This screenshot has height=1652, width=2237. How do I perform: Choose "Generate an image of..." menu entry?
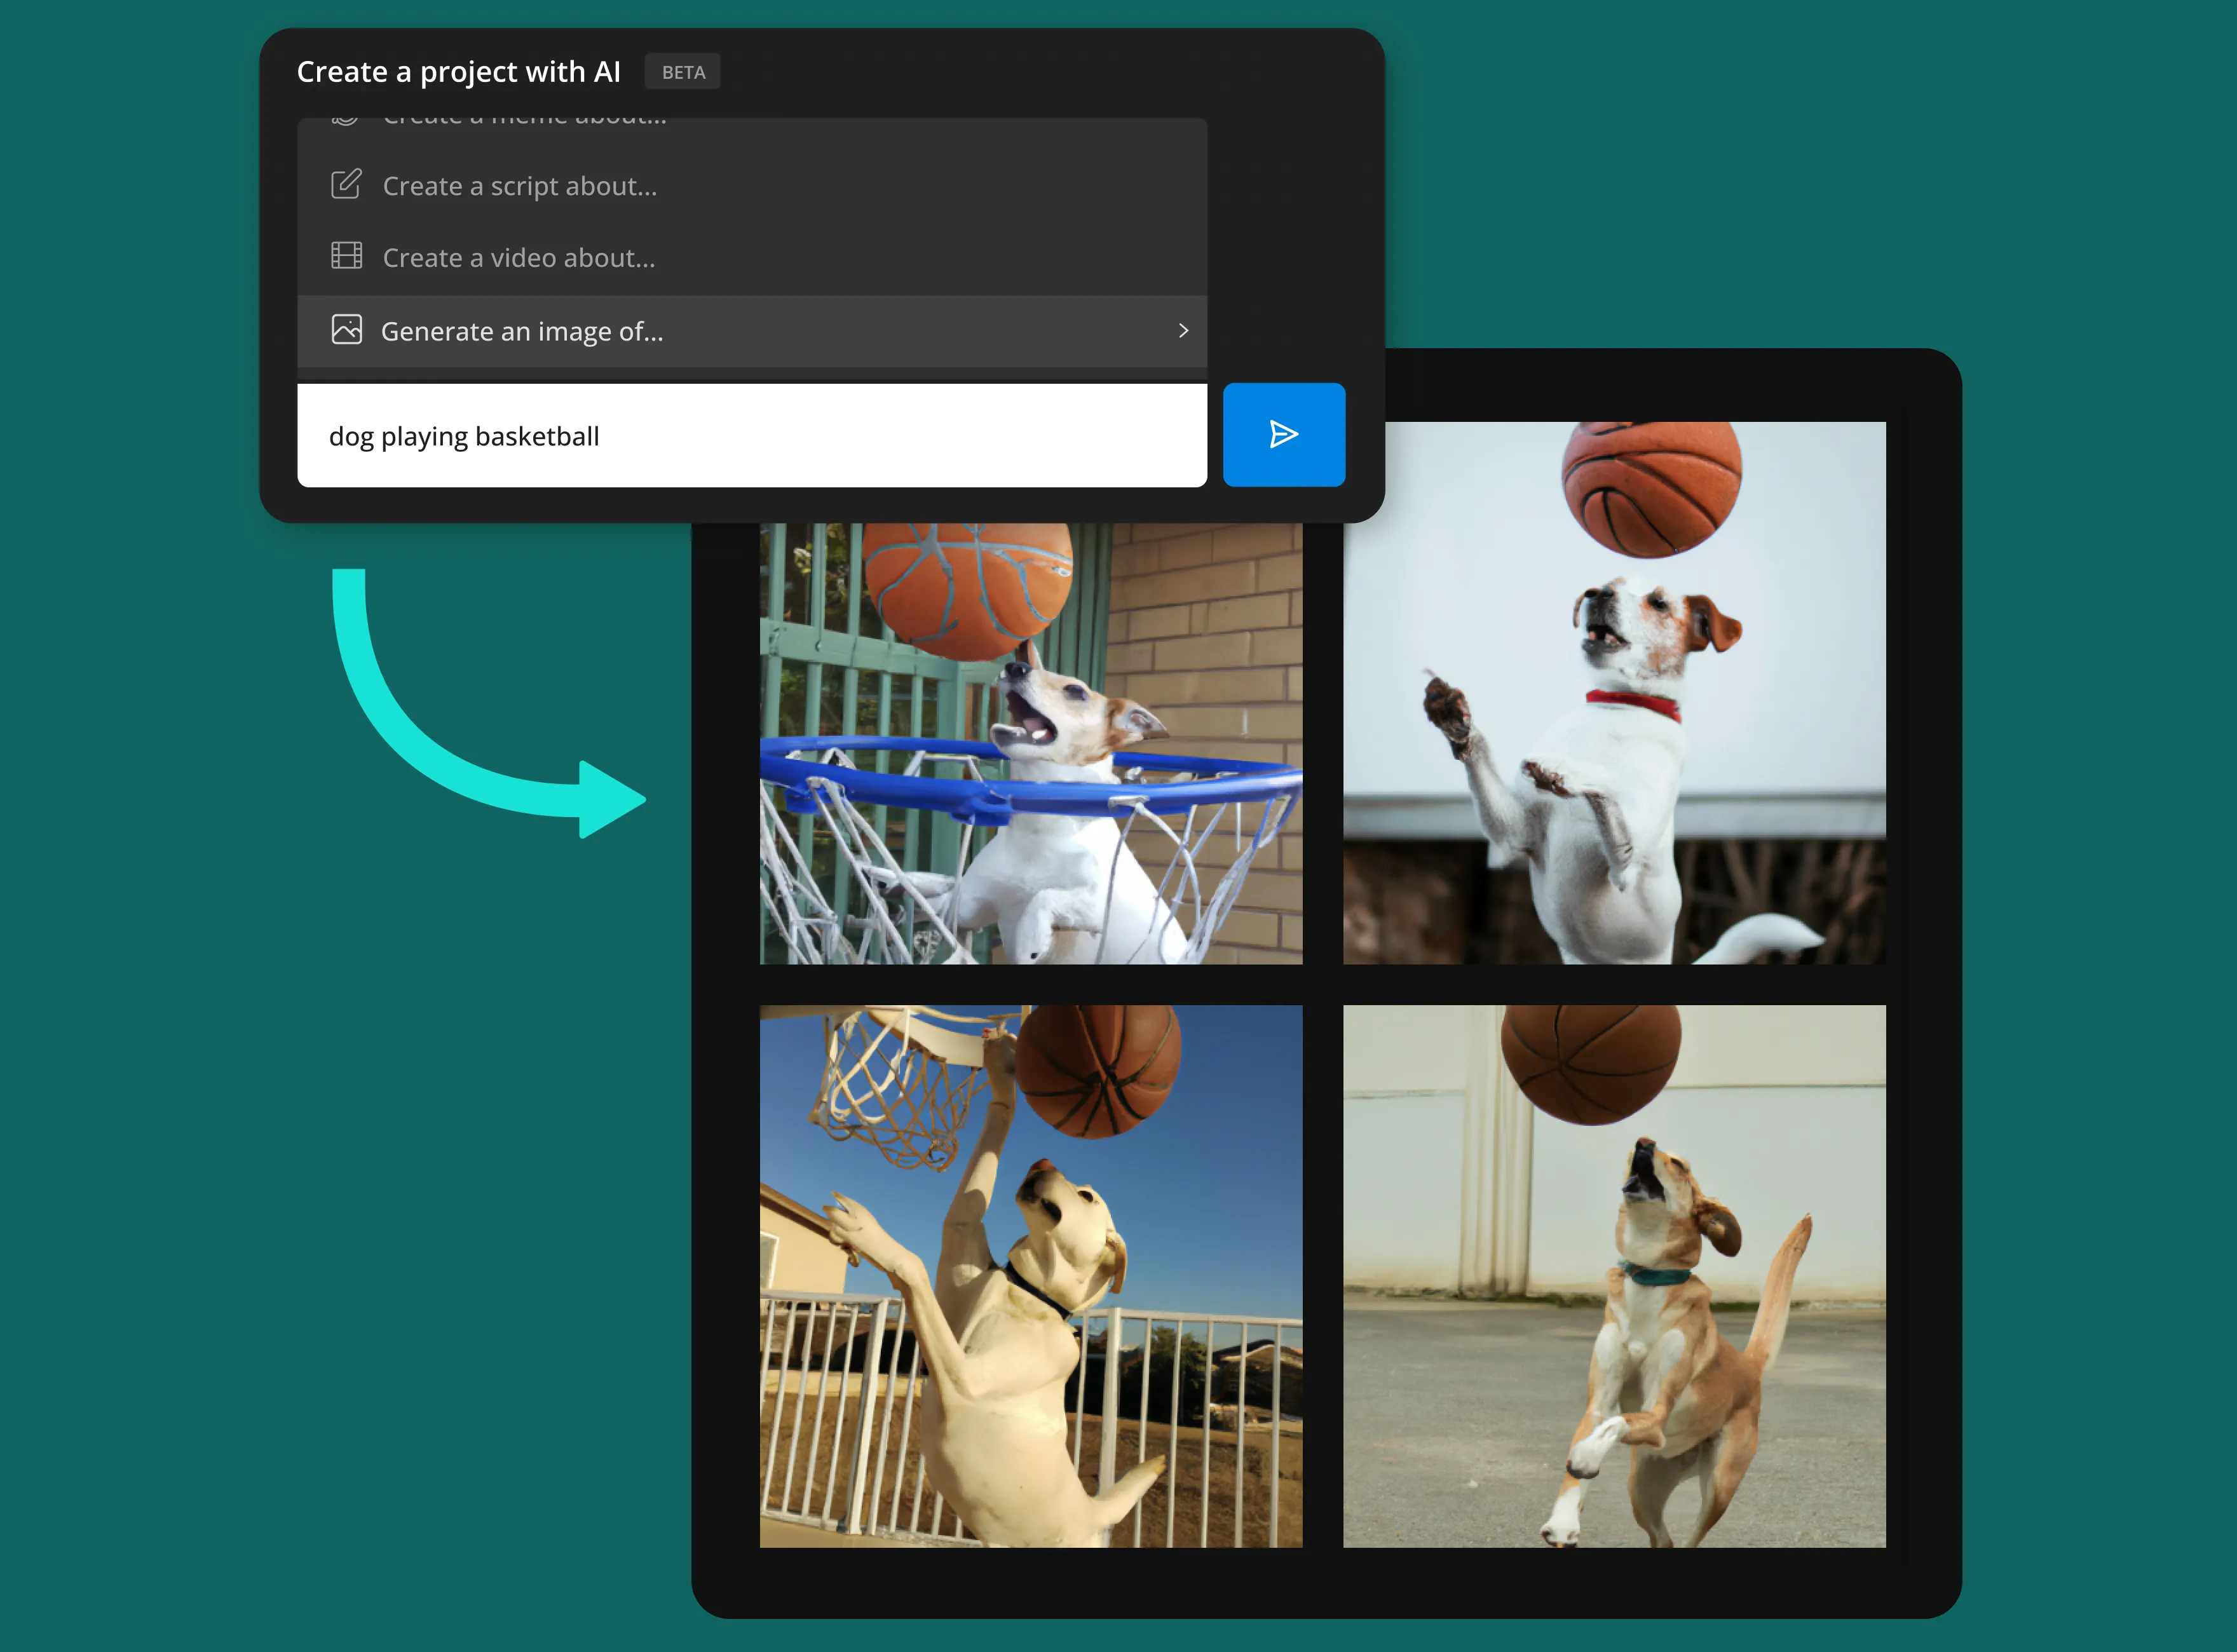click(x=521, y=331)
